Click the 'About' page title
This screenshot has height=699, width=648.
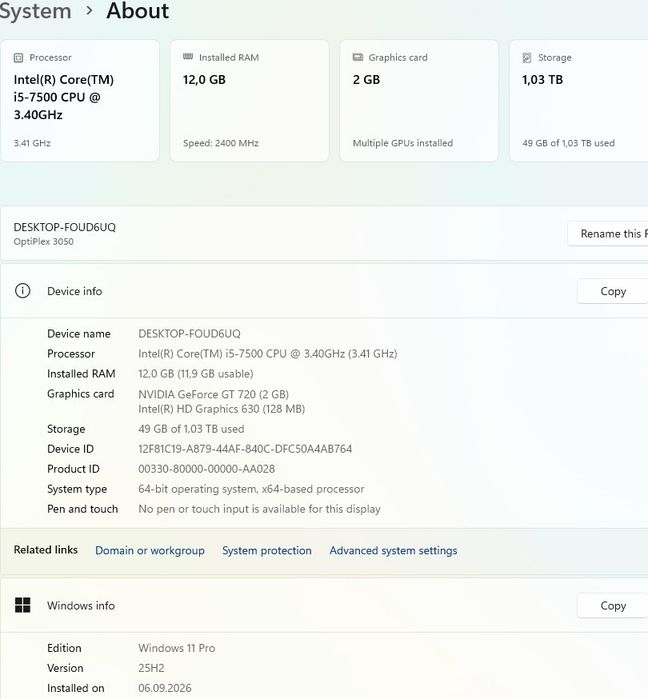point(138,11)
